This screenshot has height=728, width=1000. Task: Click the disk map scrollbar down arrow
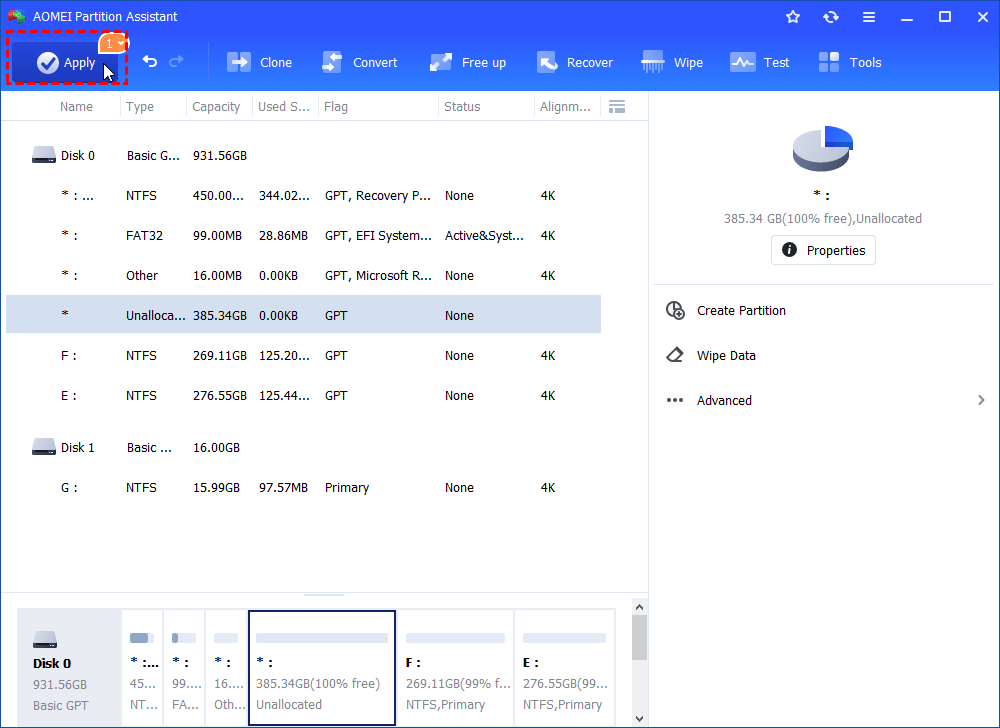(640, 719)
